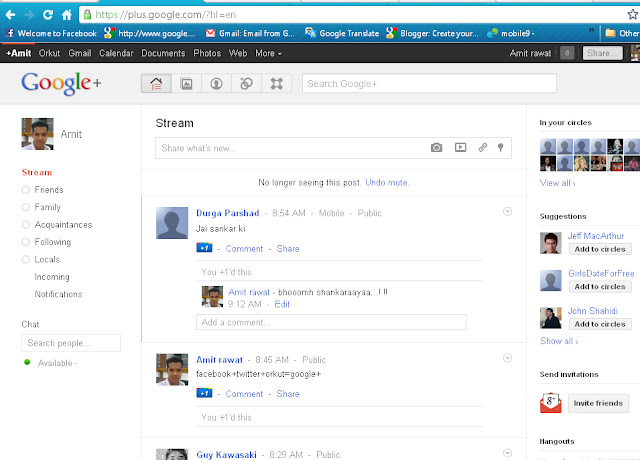The height and width of the screenshot is (460, 640).
Task: Select the Friends circle filter
Action: (42, 190)
